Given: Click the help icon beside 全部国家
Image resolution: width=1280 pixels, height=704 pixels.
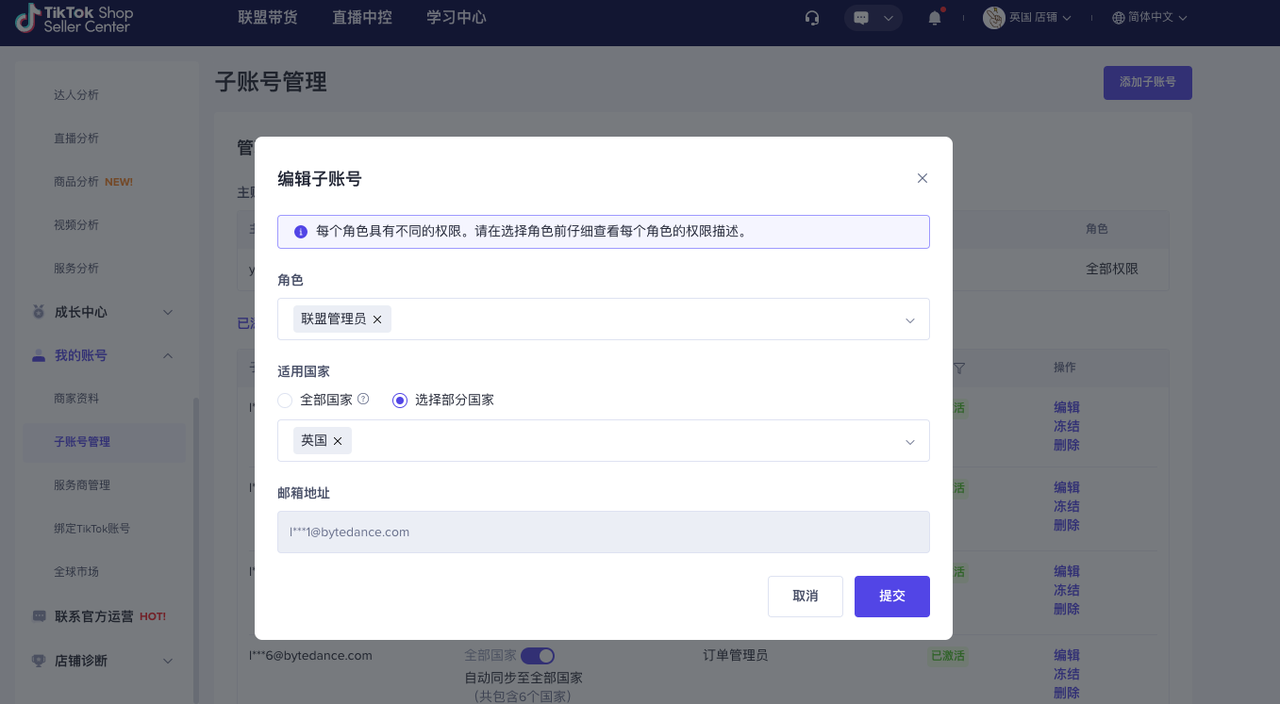Looking at the screenshot, I should pyautogui.click(x=363, y=399).
